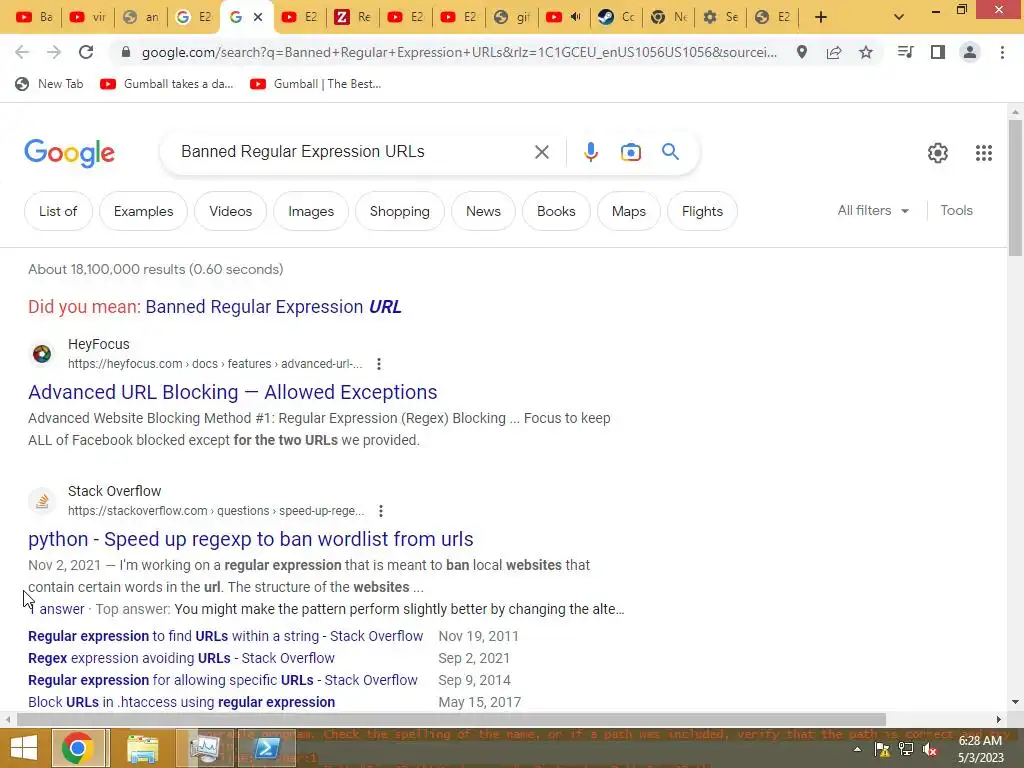The image size is (1024, 768).
Task: Click the address bar URL
Action: [459, 52]
